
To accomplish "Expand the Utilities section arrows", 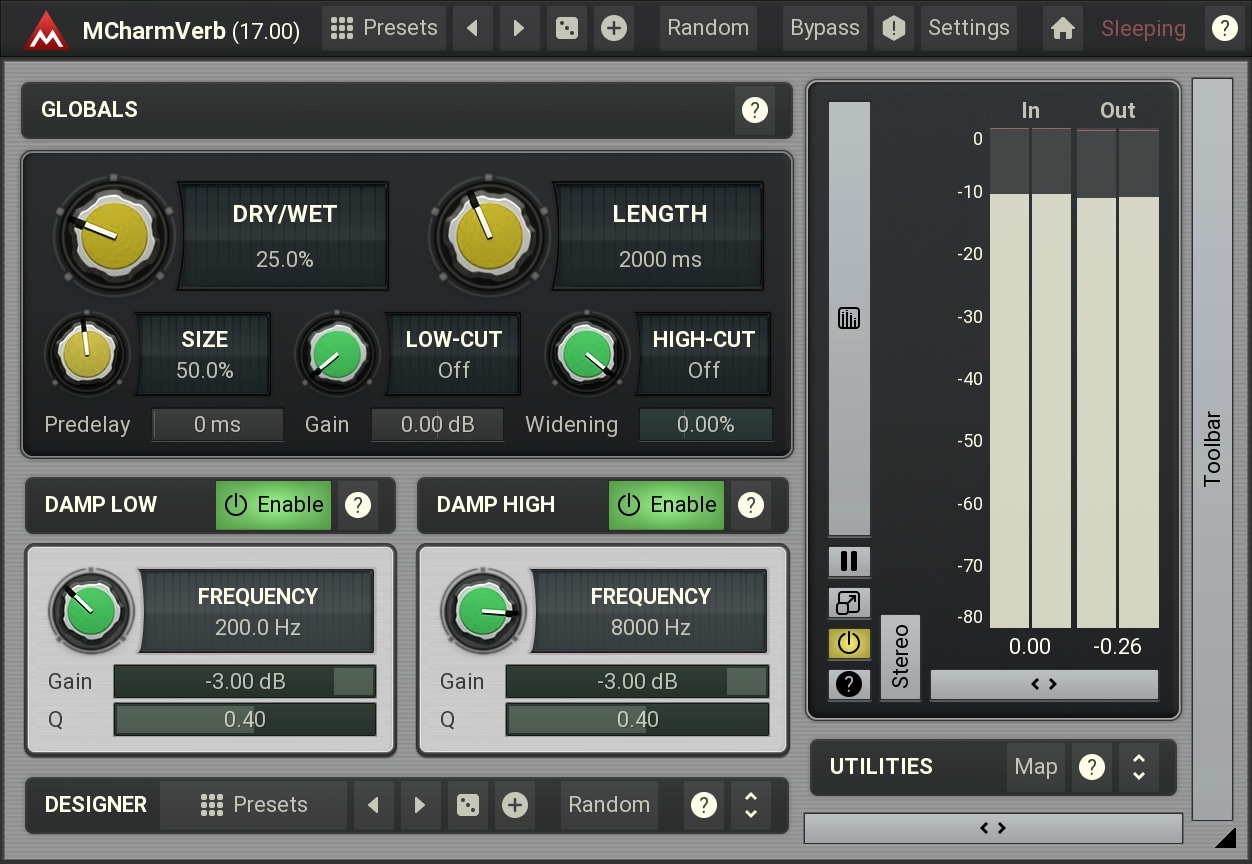I will pos(1138,767).
